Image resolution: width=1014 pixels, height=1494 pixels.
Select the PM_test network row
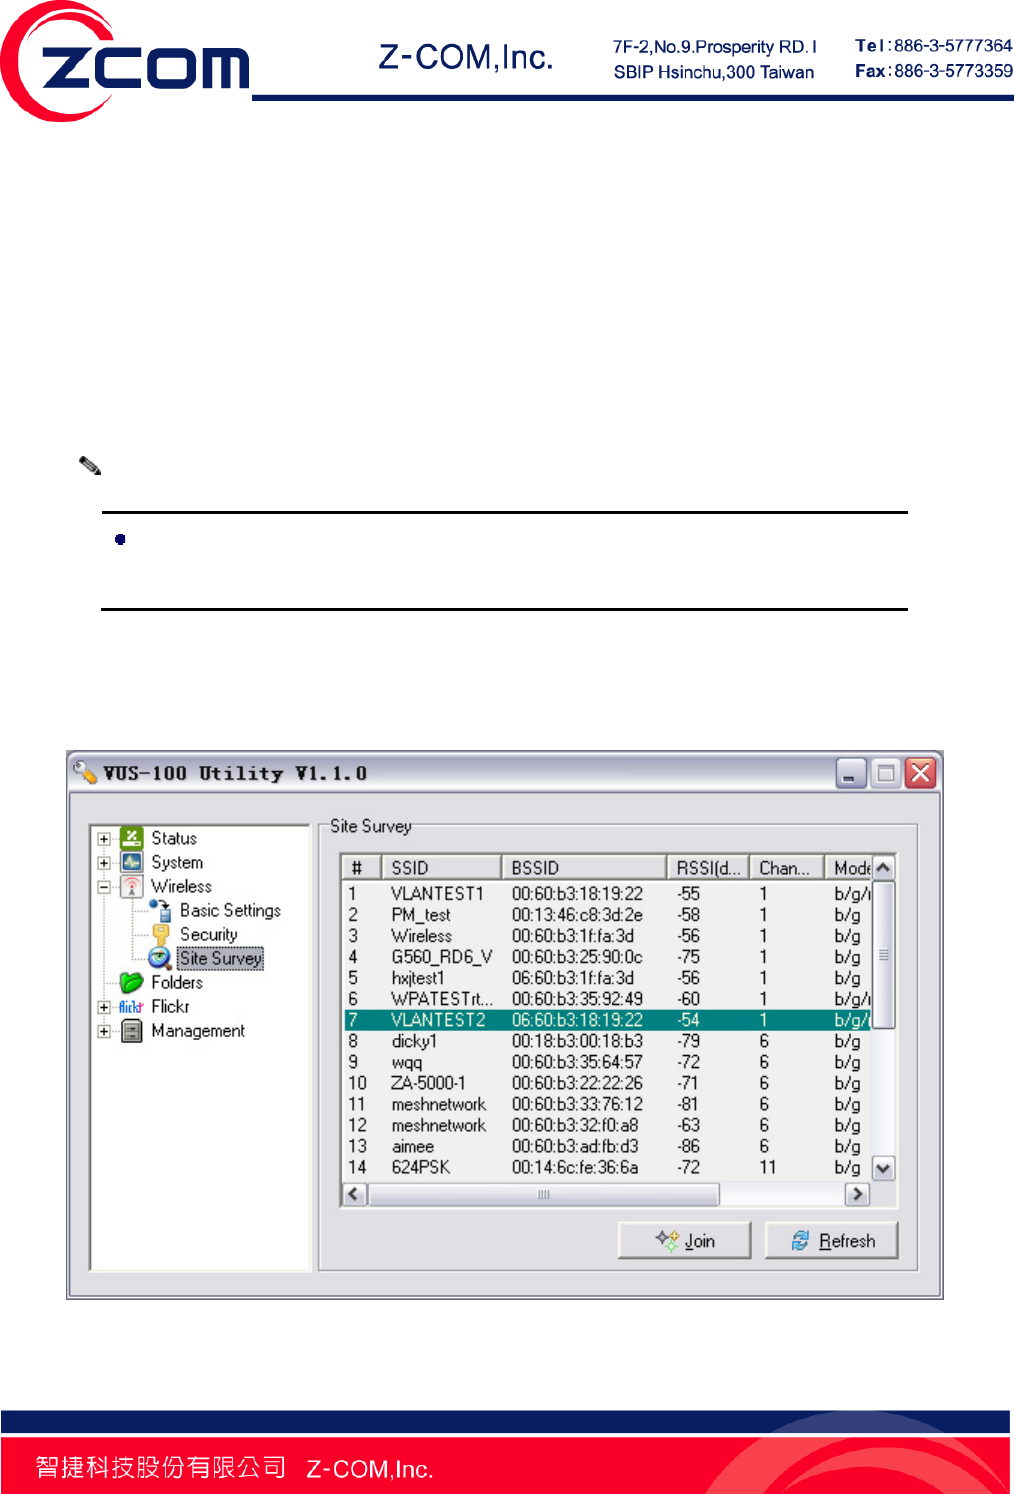pos(607,914)
